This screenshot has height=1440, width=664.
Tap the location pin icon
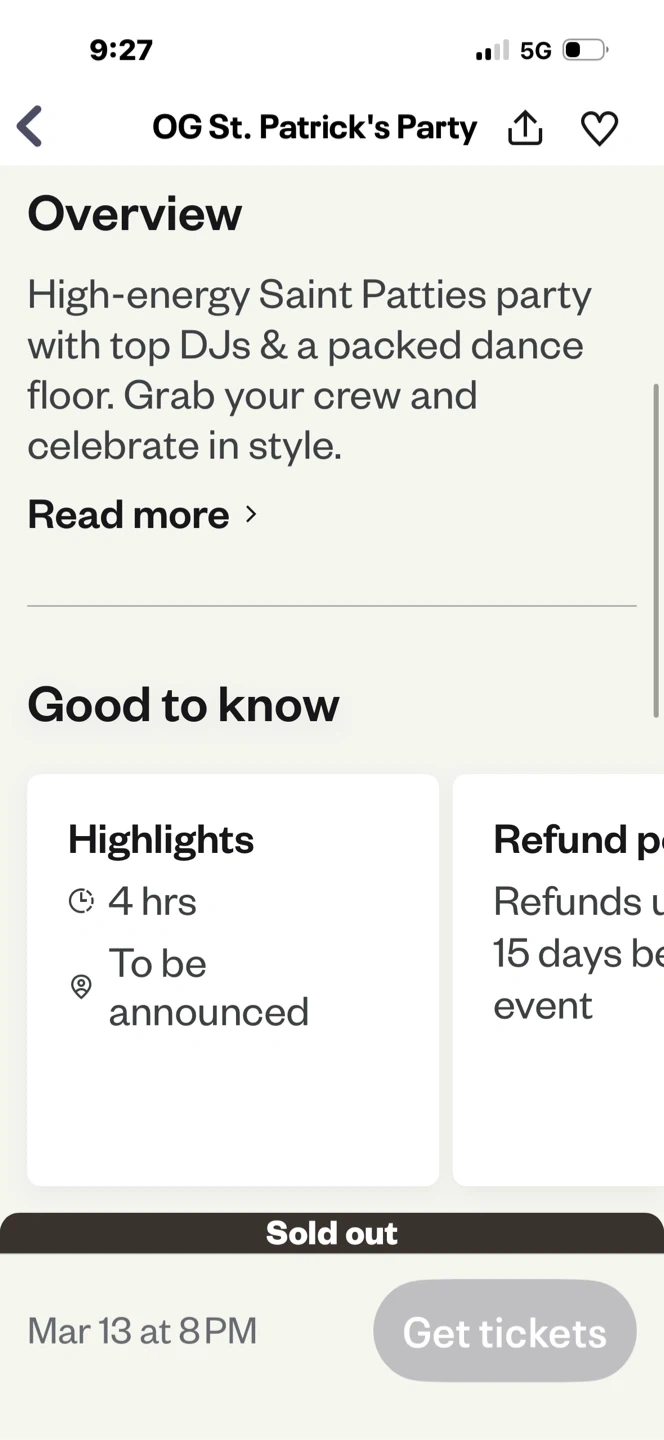81,987
